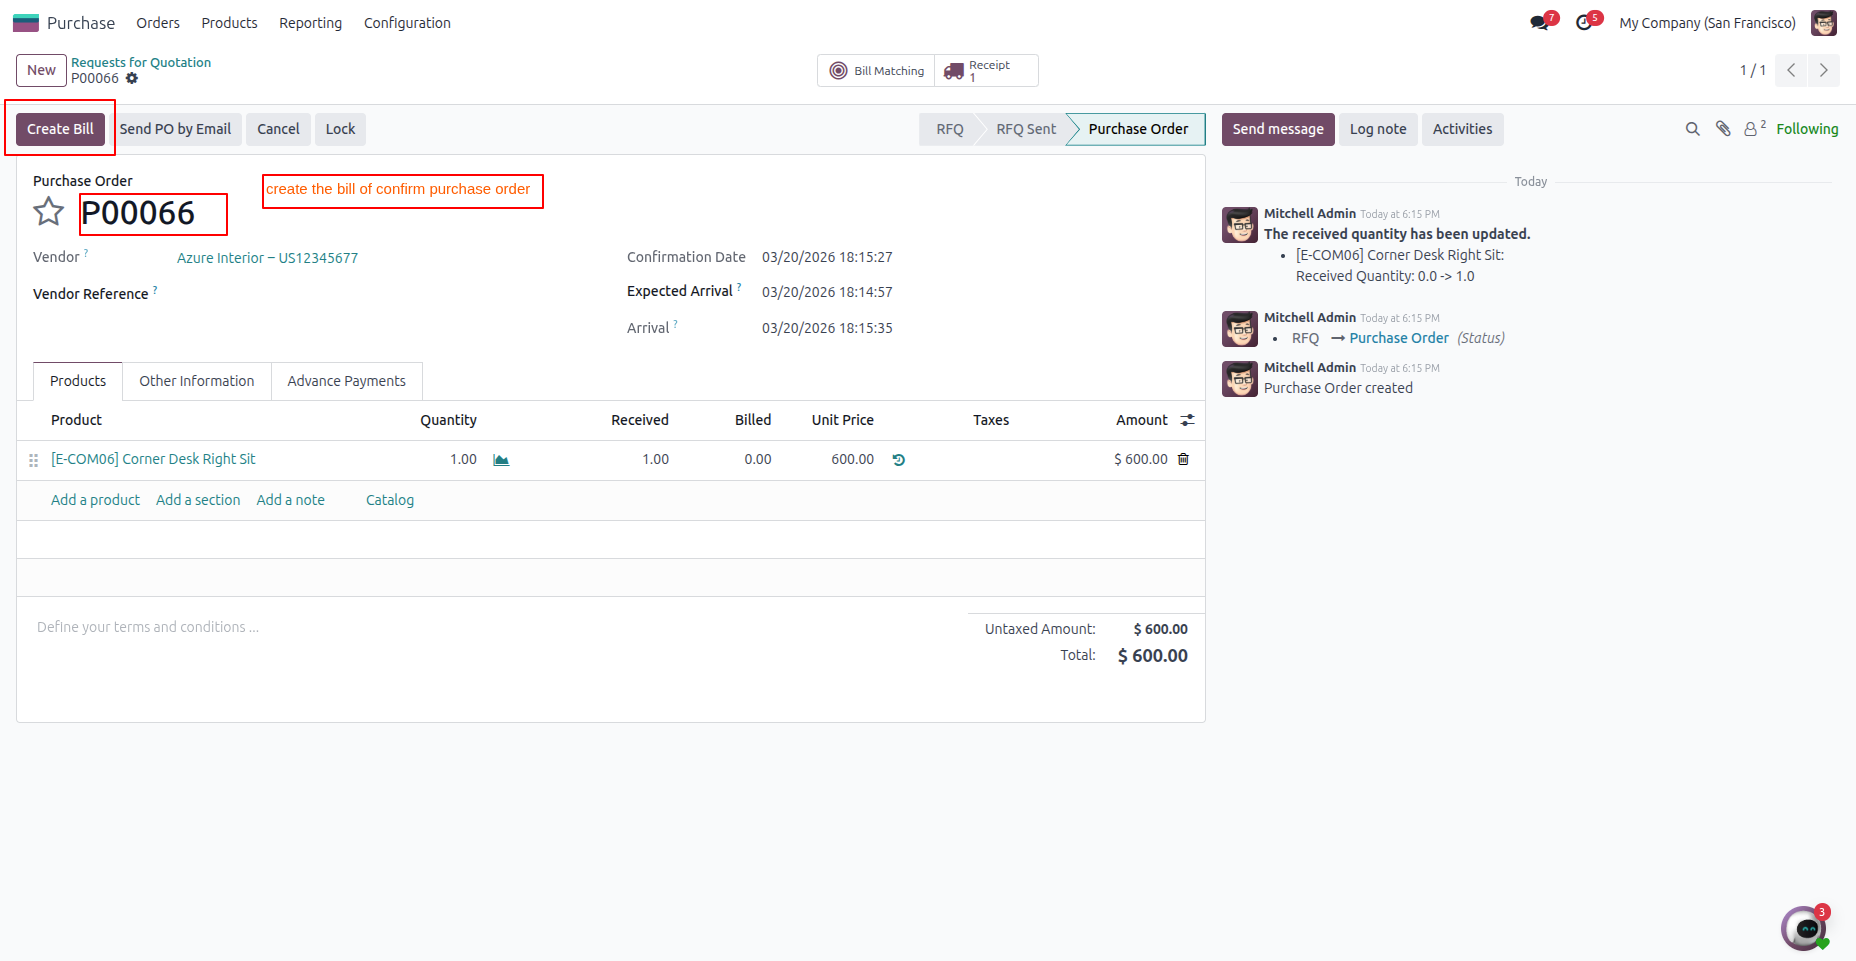Click the Log note button

[x=1378, y=129]
